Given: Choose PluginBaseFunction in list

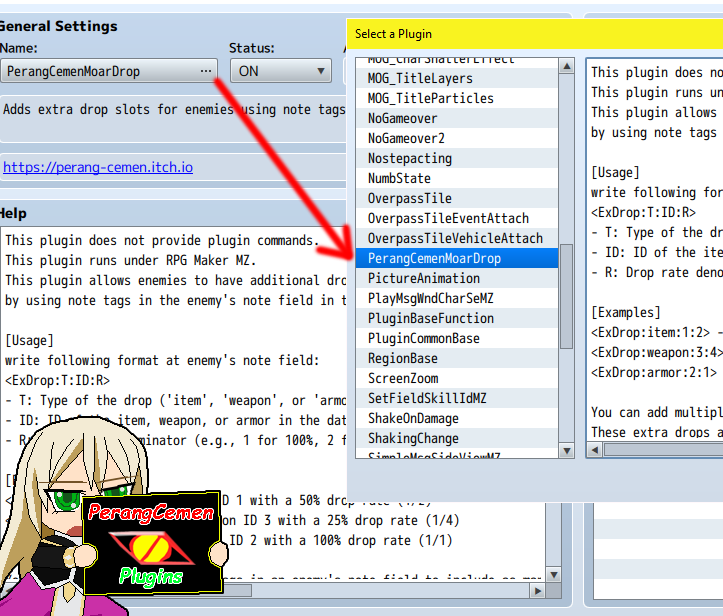Looking at the screenshot, I should (456, 318).
